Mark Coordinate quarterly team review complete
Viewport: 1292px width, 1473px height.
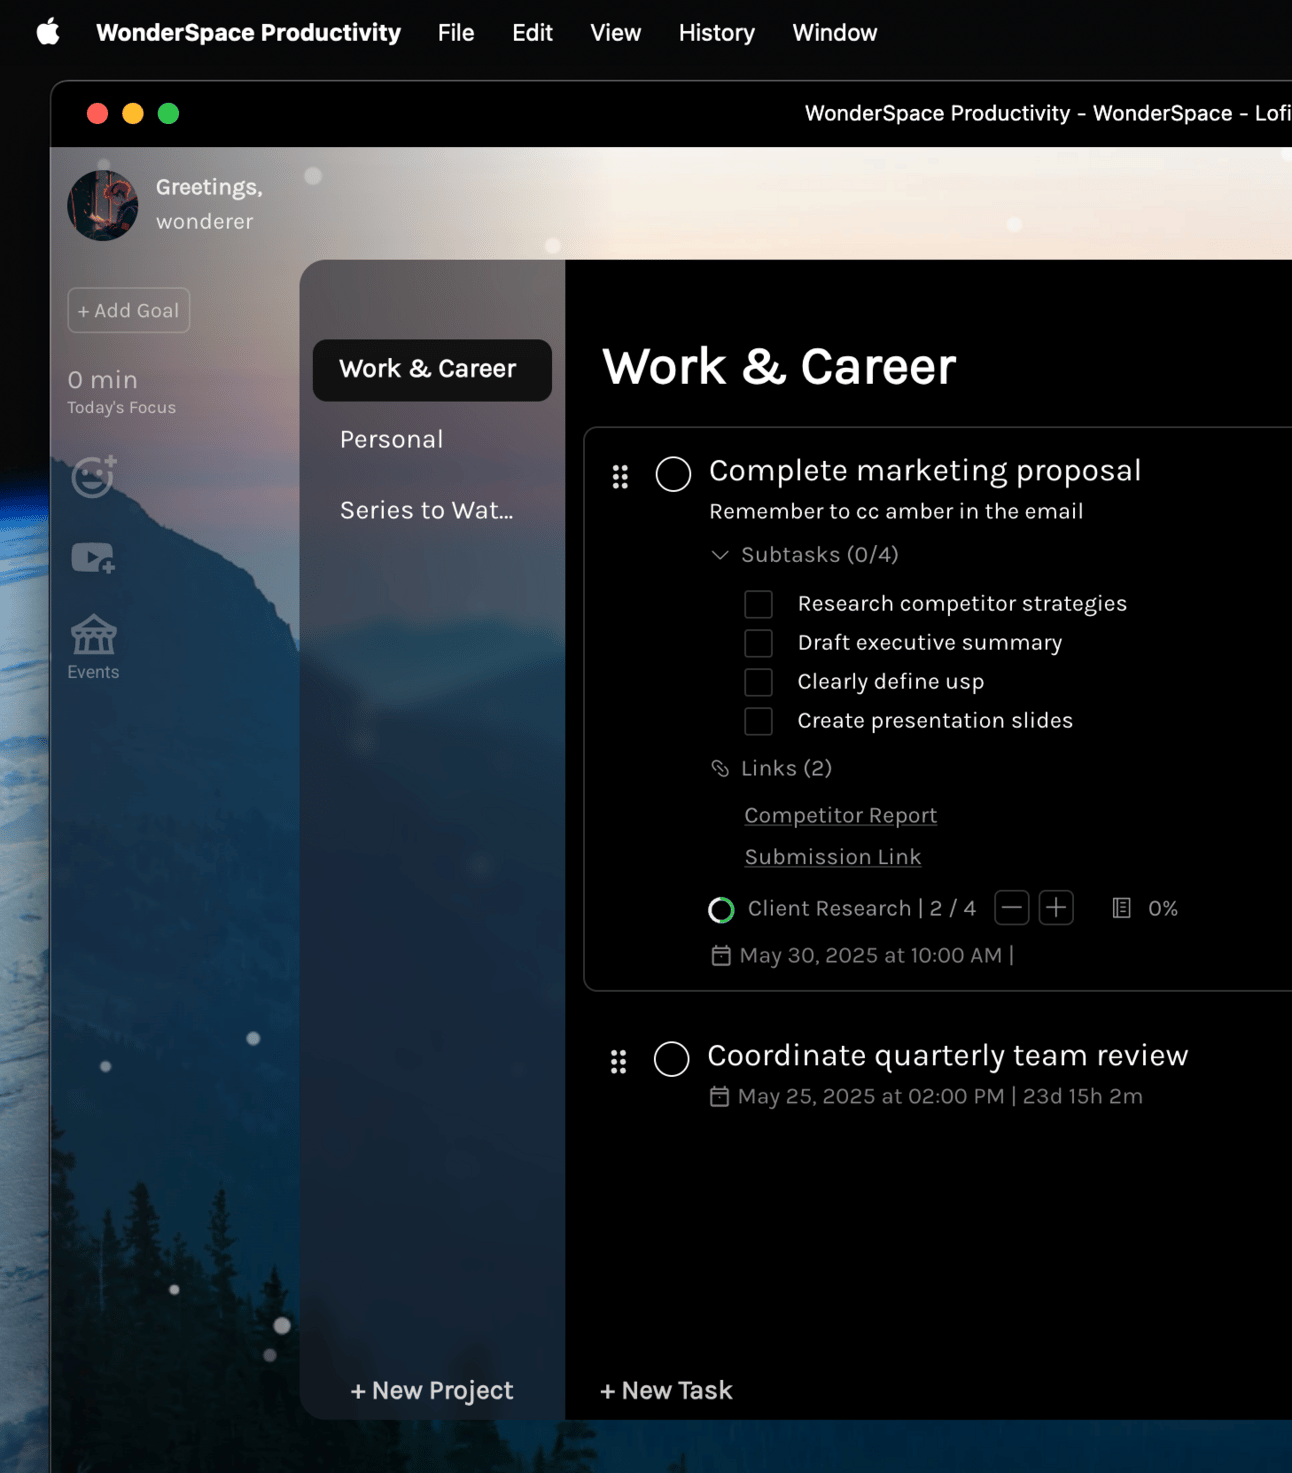[672, 1059]
